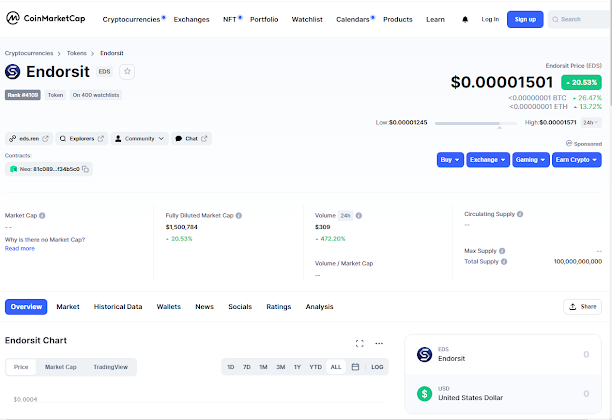The height and width of the screenshot is (420, 612).
Task: Switch chart to TradingView mode
Action: point(110,367)
